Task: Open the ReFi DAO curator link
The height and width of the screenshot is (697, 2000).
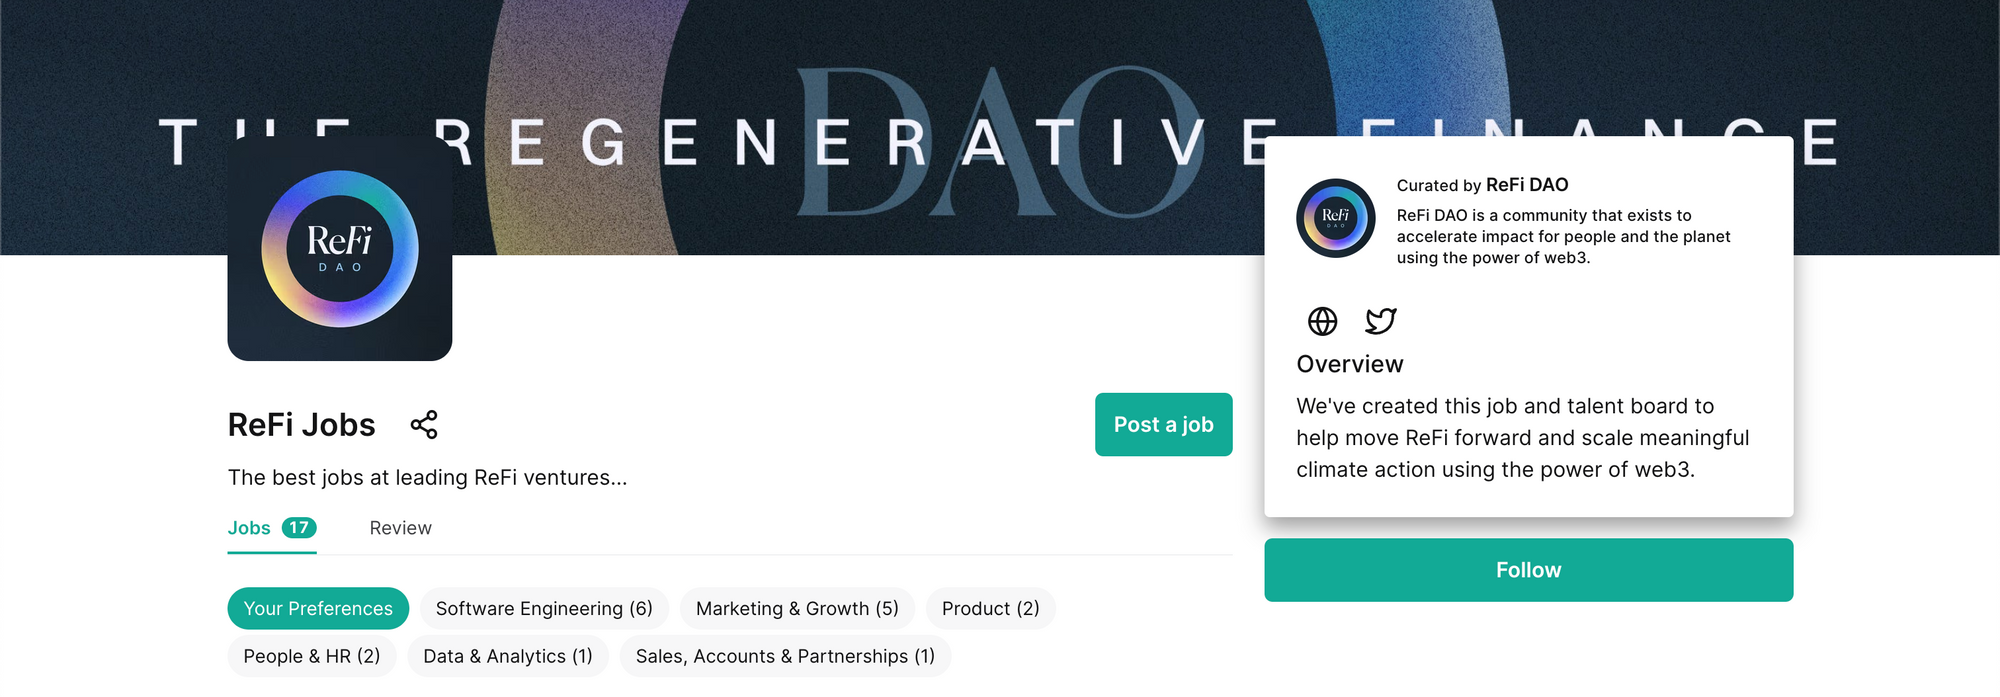Action: pyautogui.click(x=1526, y=185)
